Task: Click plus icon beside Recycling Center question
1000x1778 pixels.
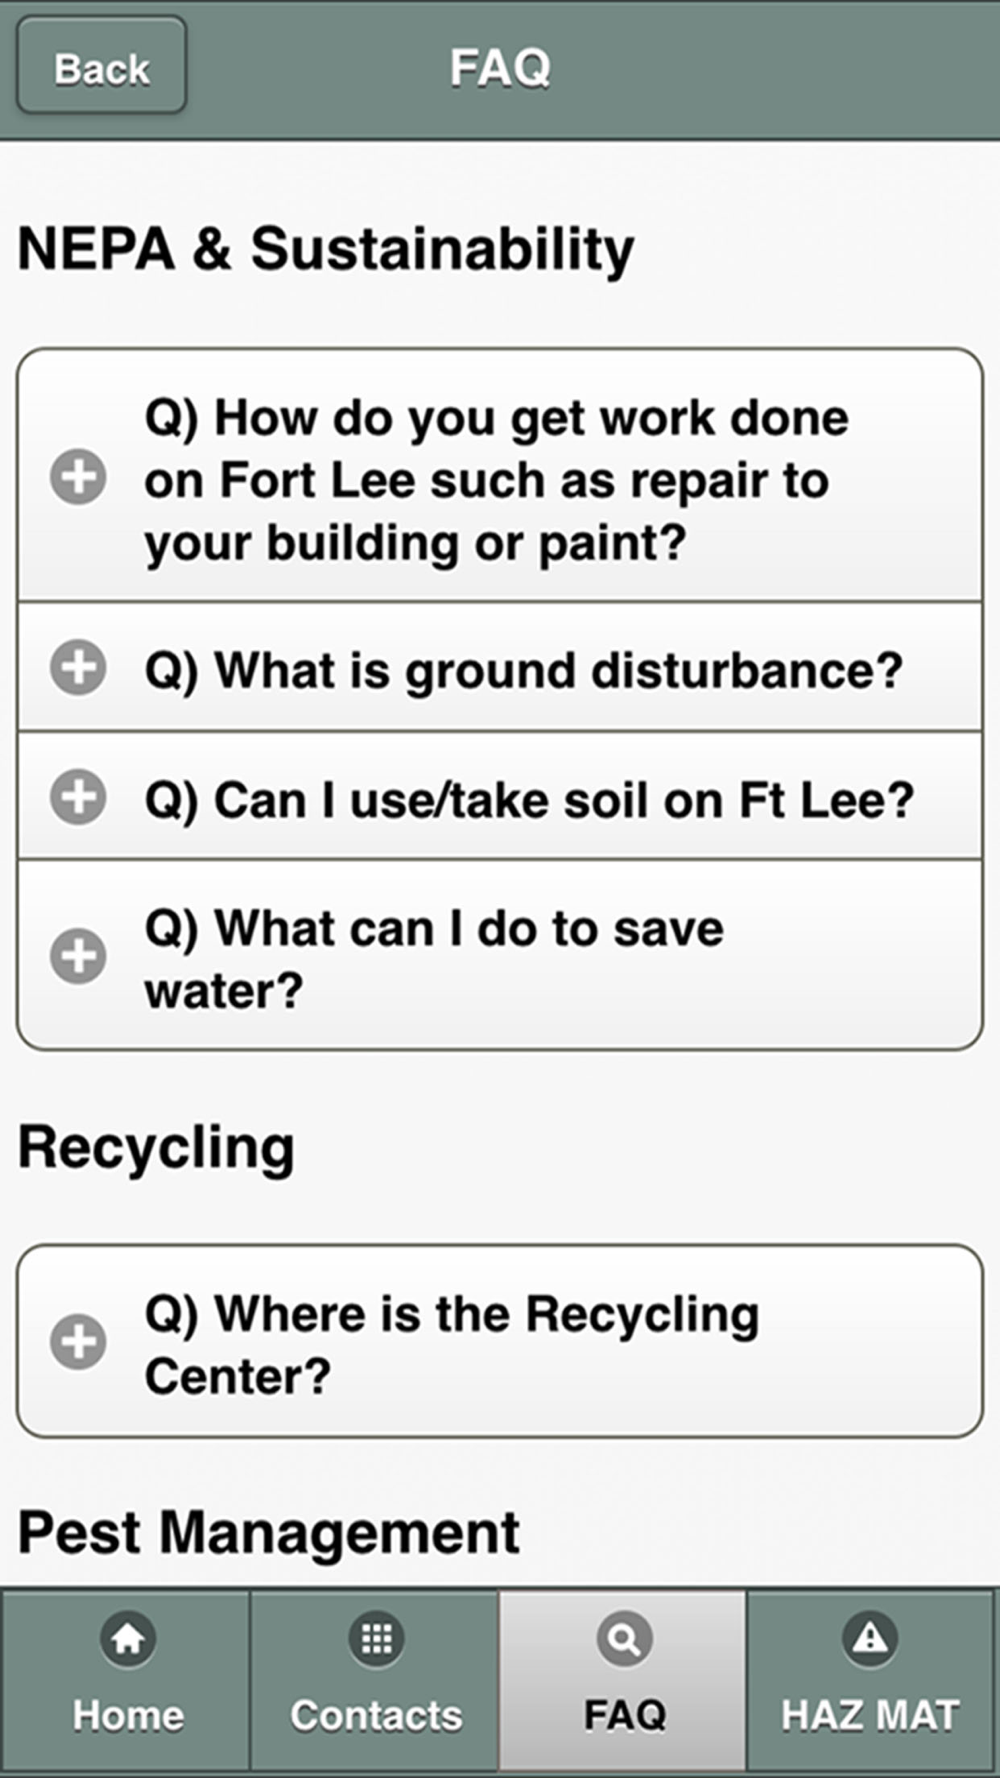Action: coord(78,1342)
